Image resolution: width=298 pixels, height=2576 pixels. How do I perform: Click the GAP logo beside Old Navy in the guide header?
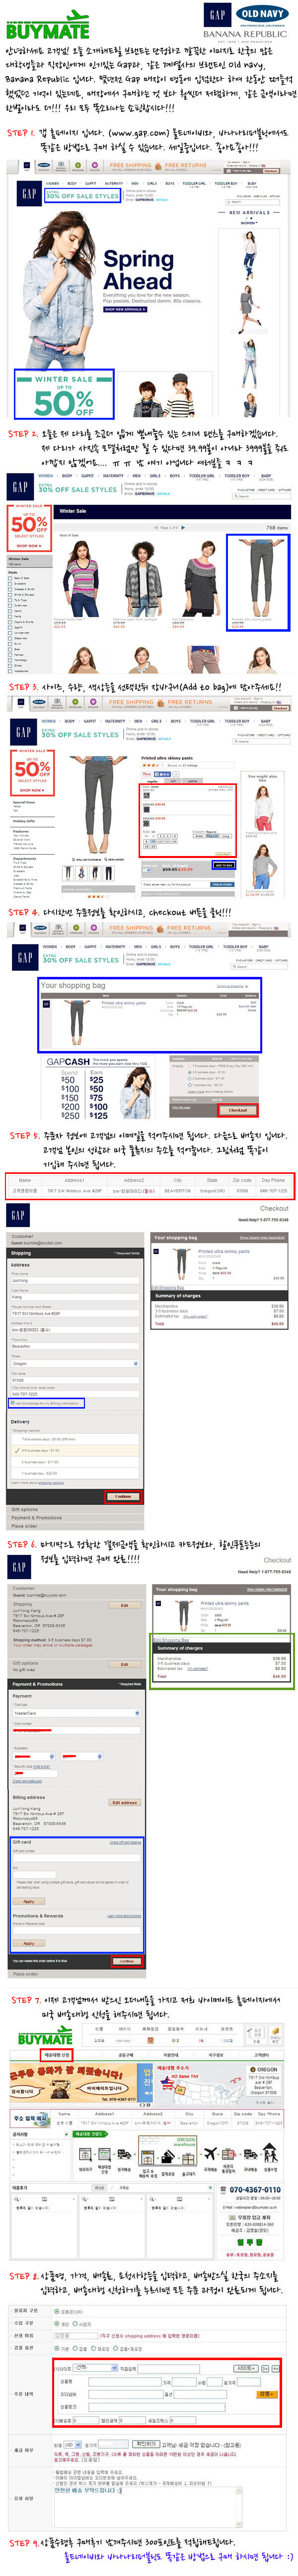pyautogui.click(x=218, y=15)
